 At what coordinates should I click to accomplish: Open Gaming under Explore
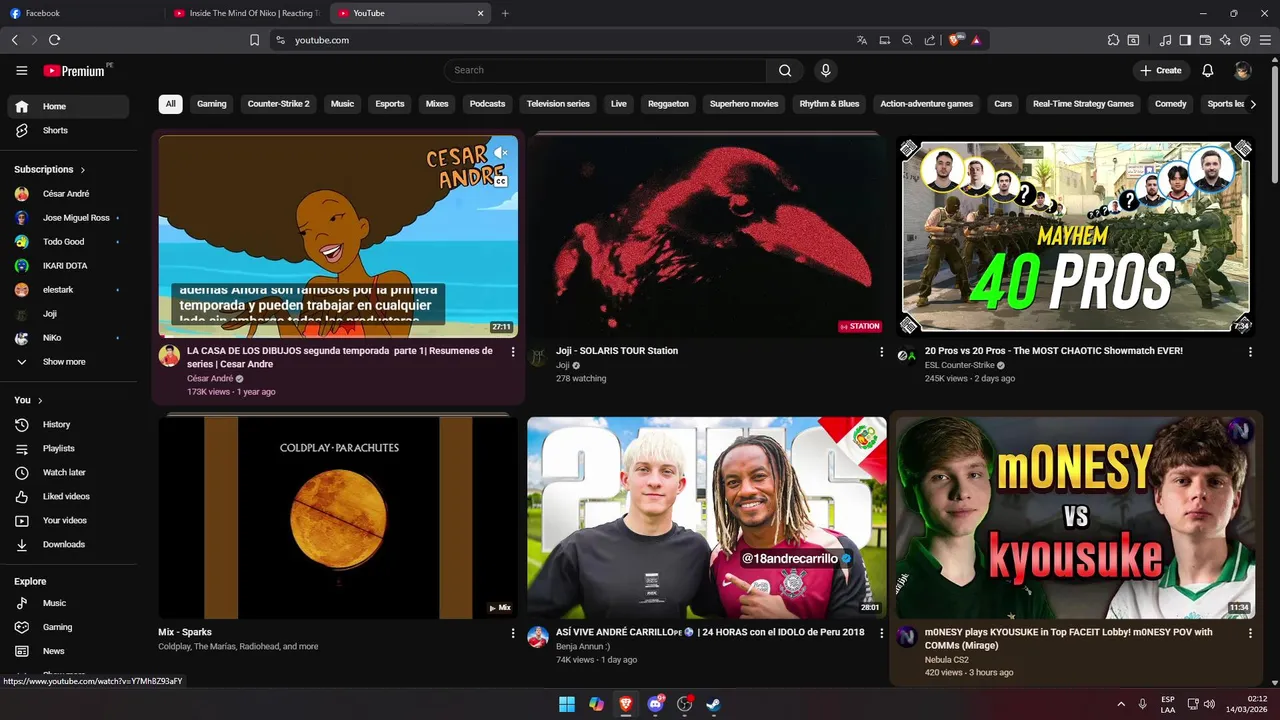pyautogui.click(x=69, y=627)
